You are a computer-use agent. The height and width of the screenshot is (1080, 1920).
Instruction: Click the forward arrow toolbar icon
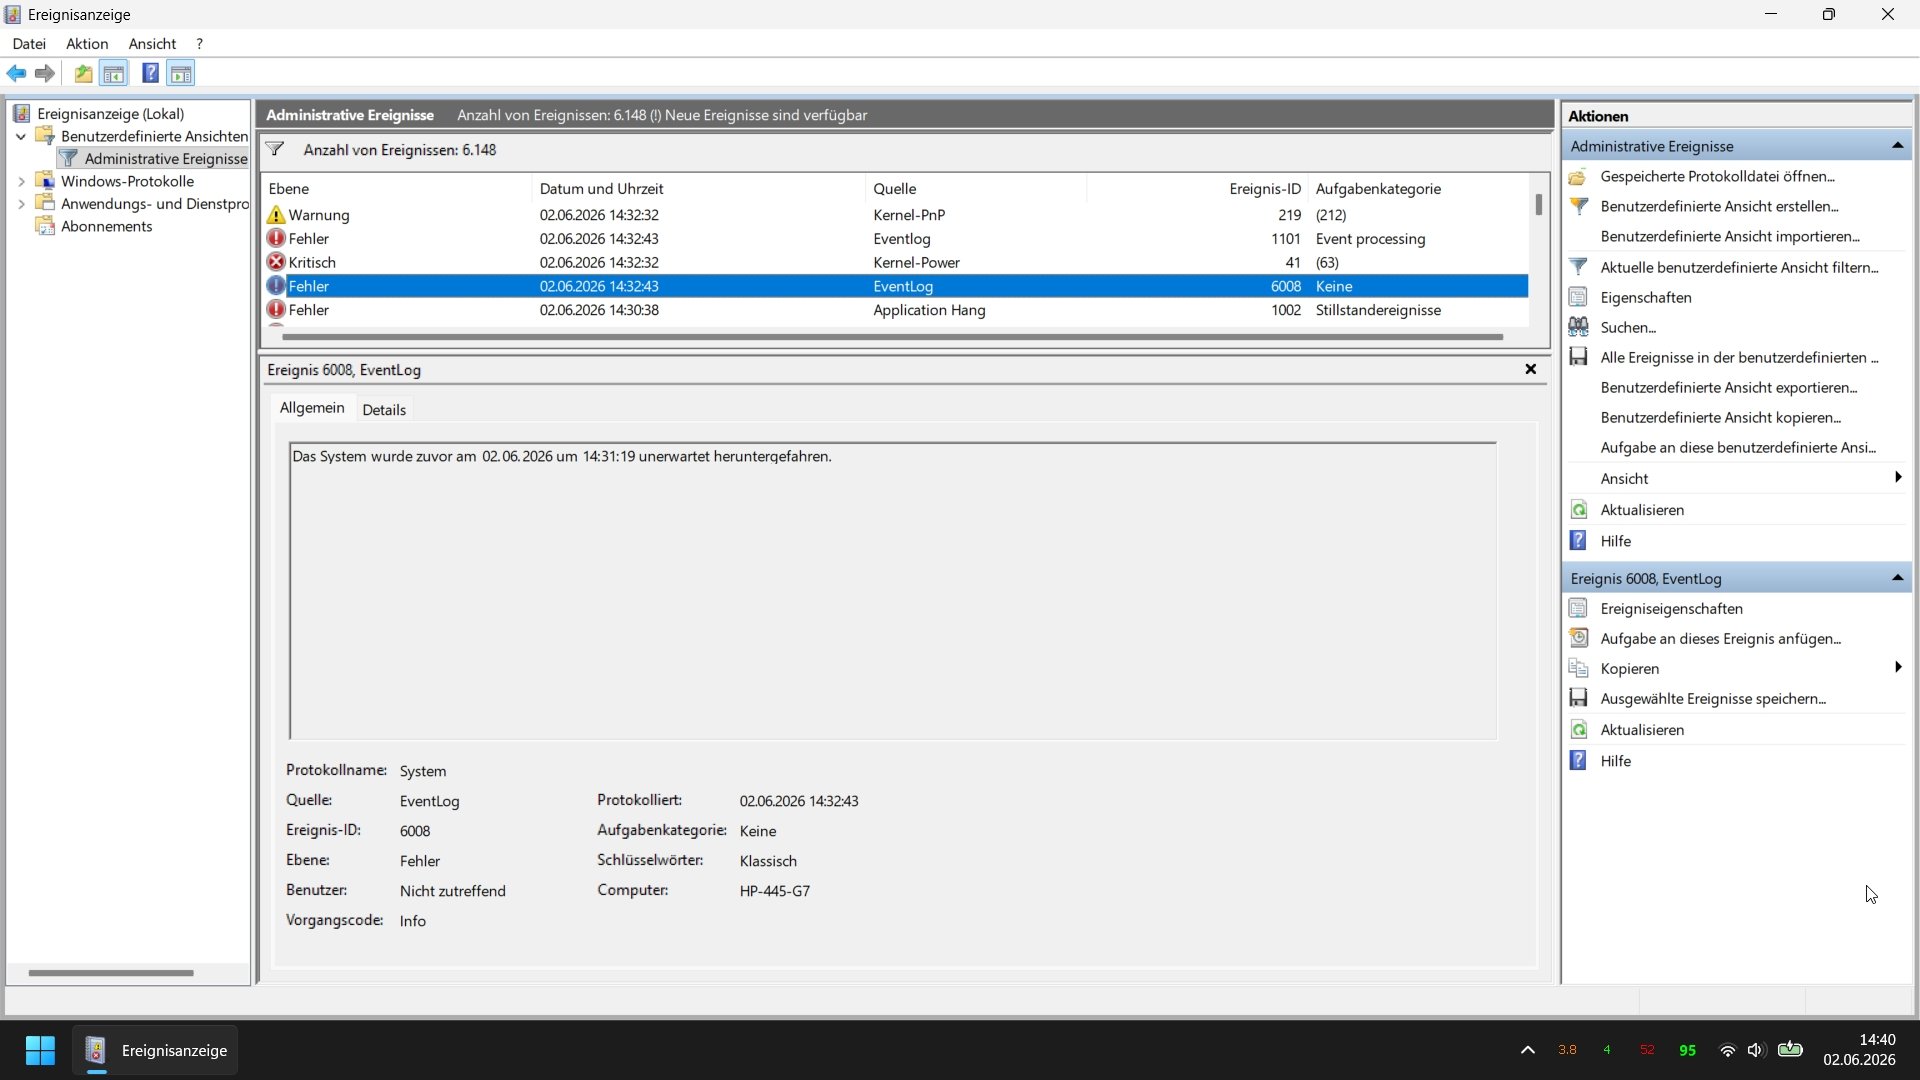point(45,73)
